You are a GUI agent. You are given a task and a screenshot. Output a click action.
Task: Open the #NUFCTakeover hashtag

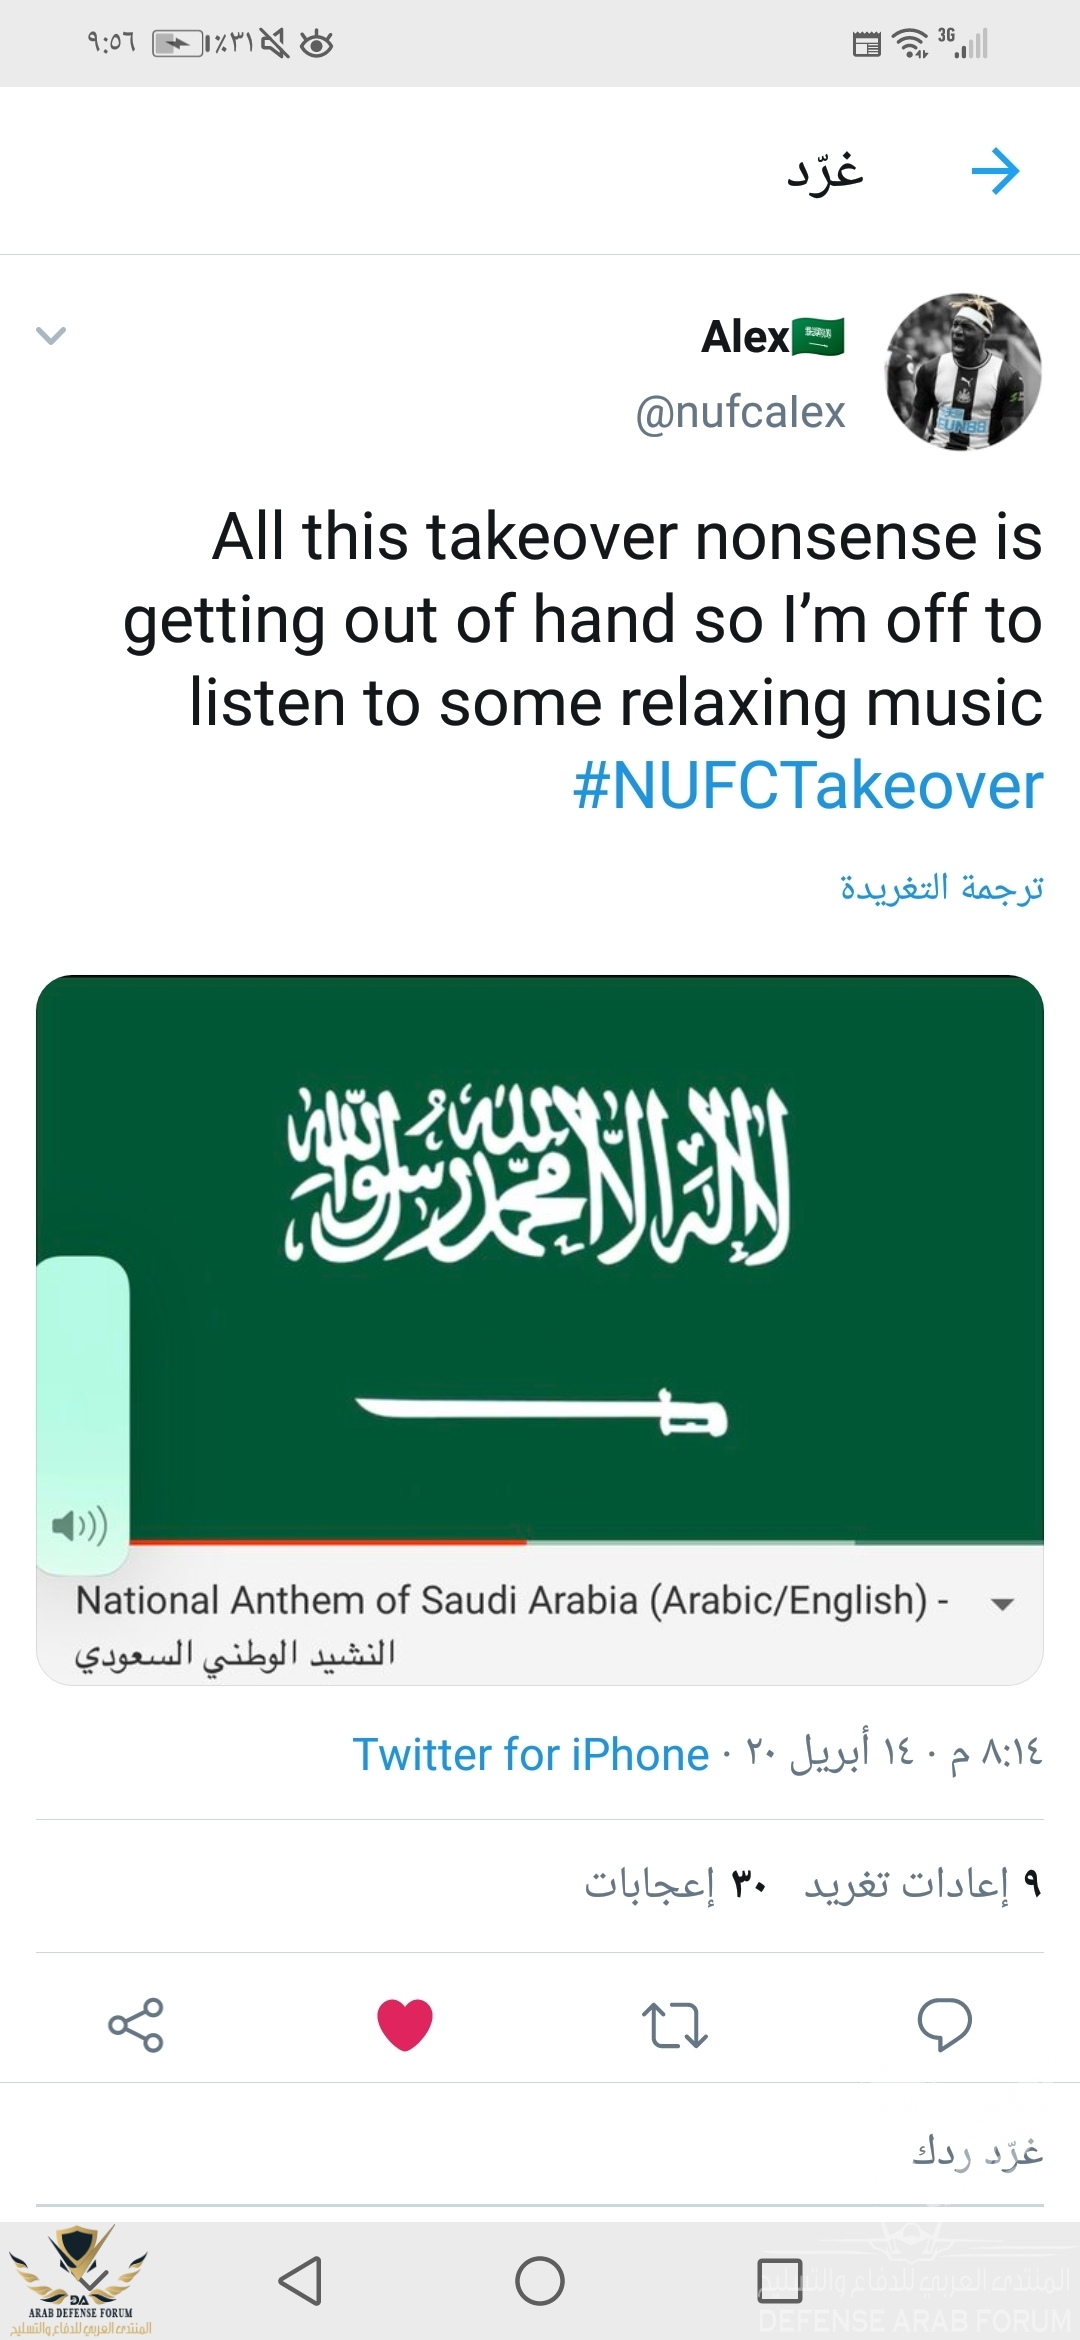808,786
